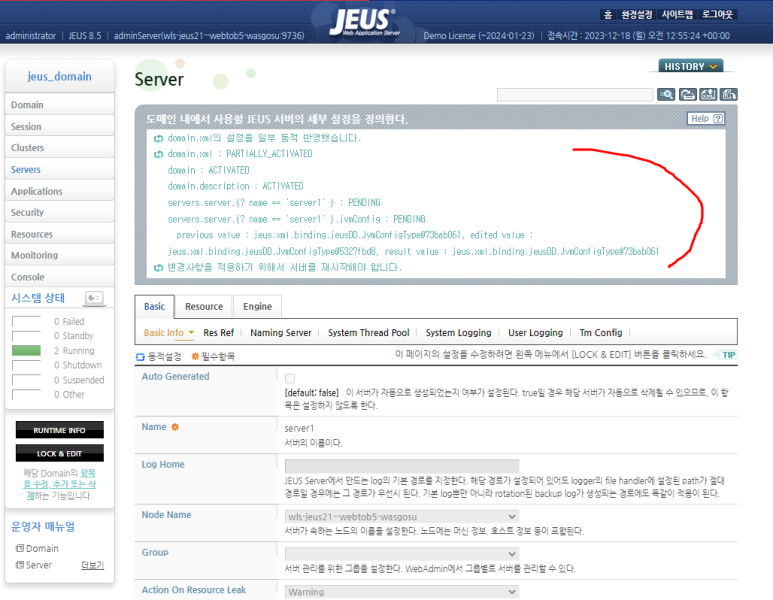Click the Log Home input field
Screen dimensions: 773x600
click(402, 466)
